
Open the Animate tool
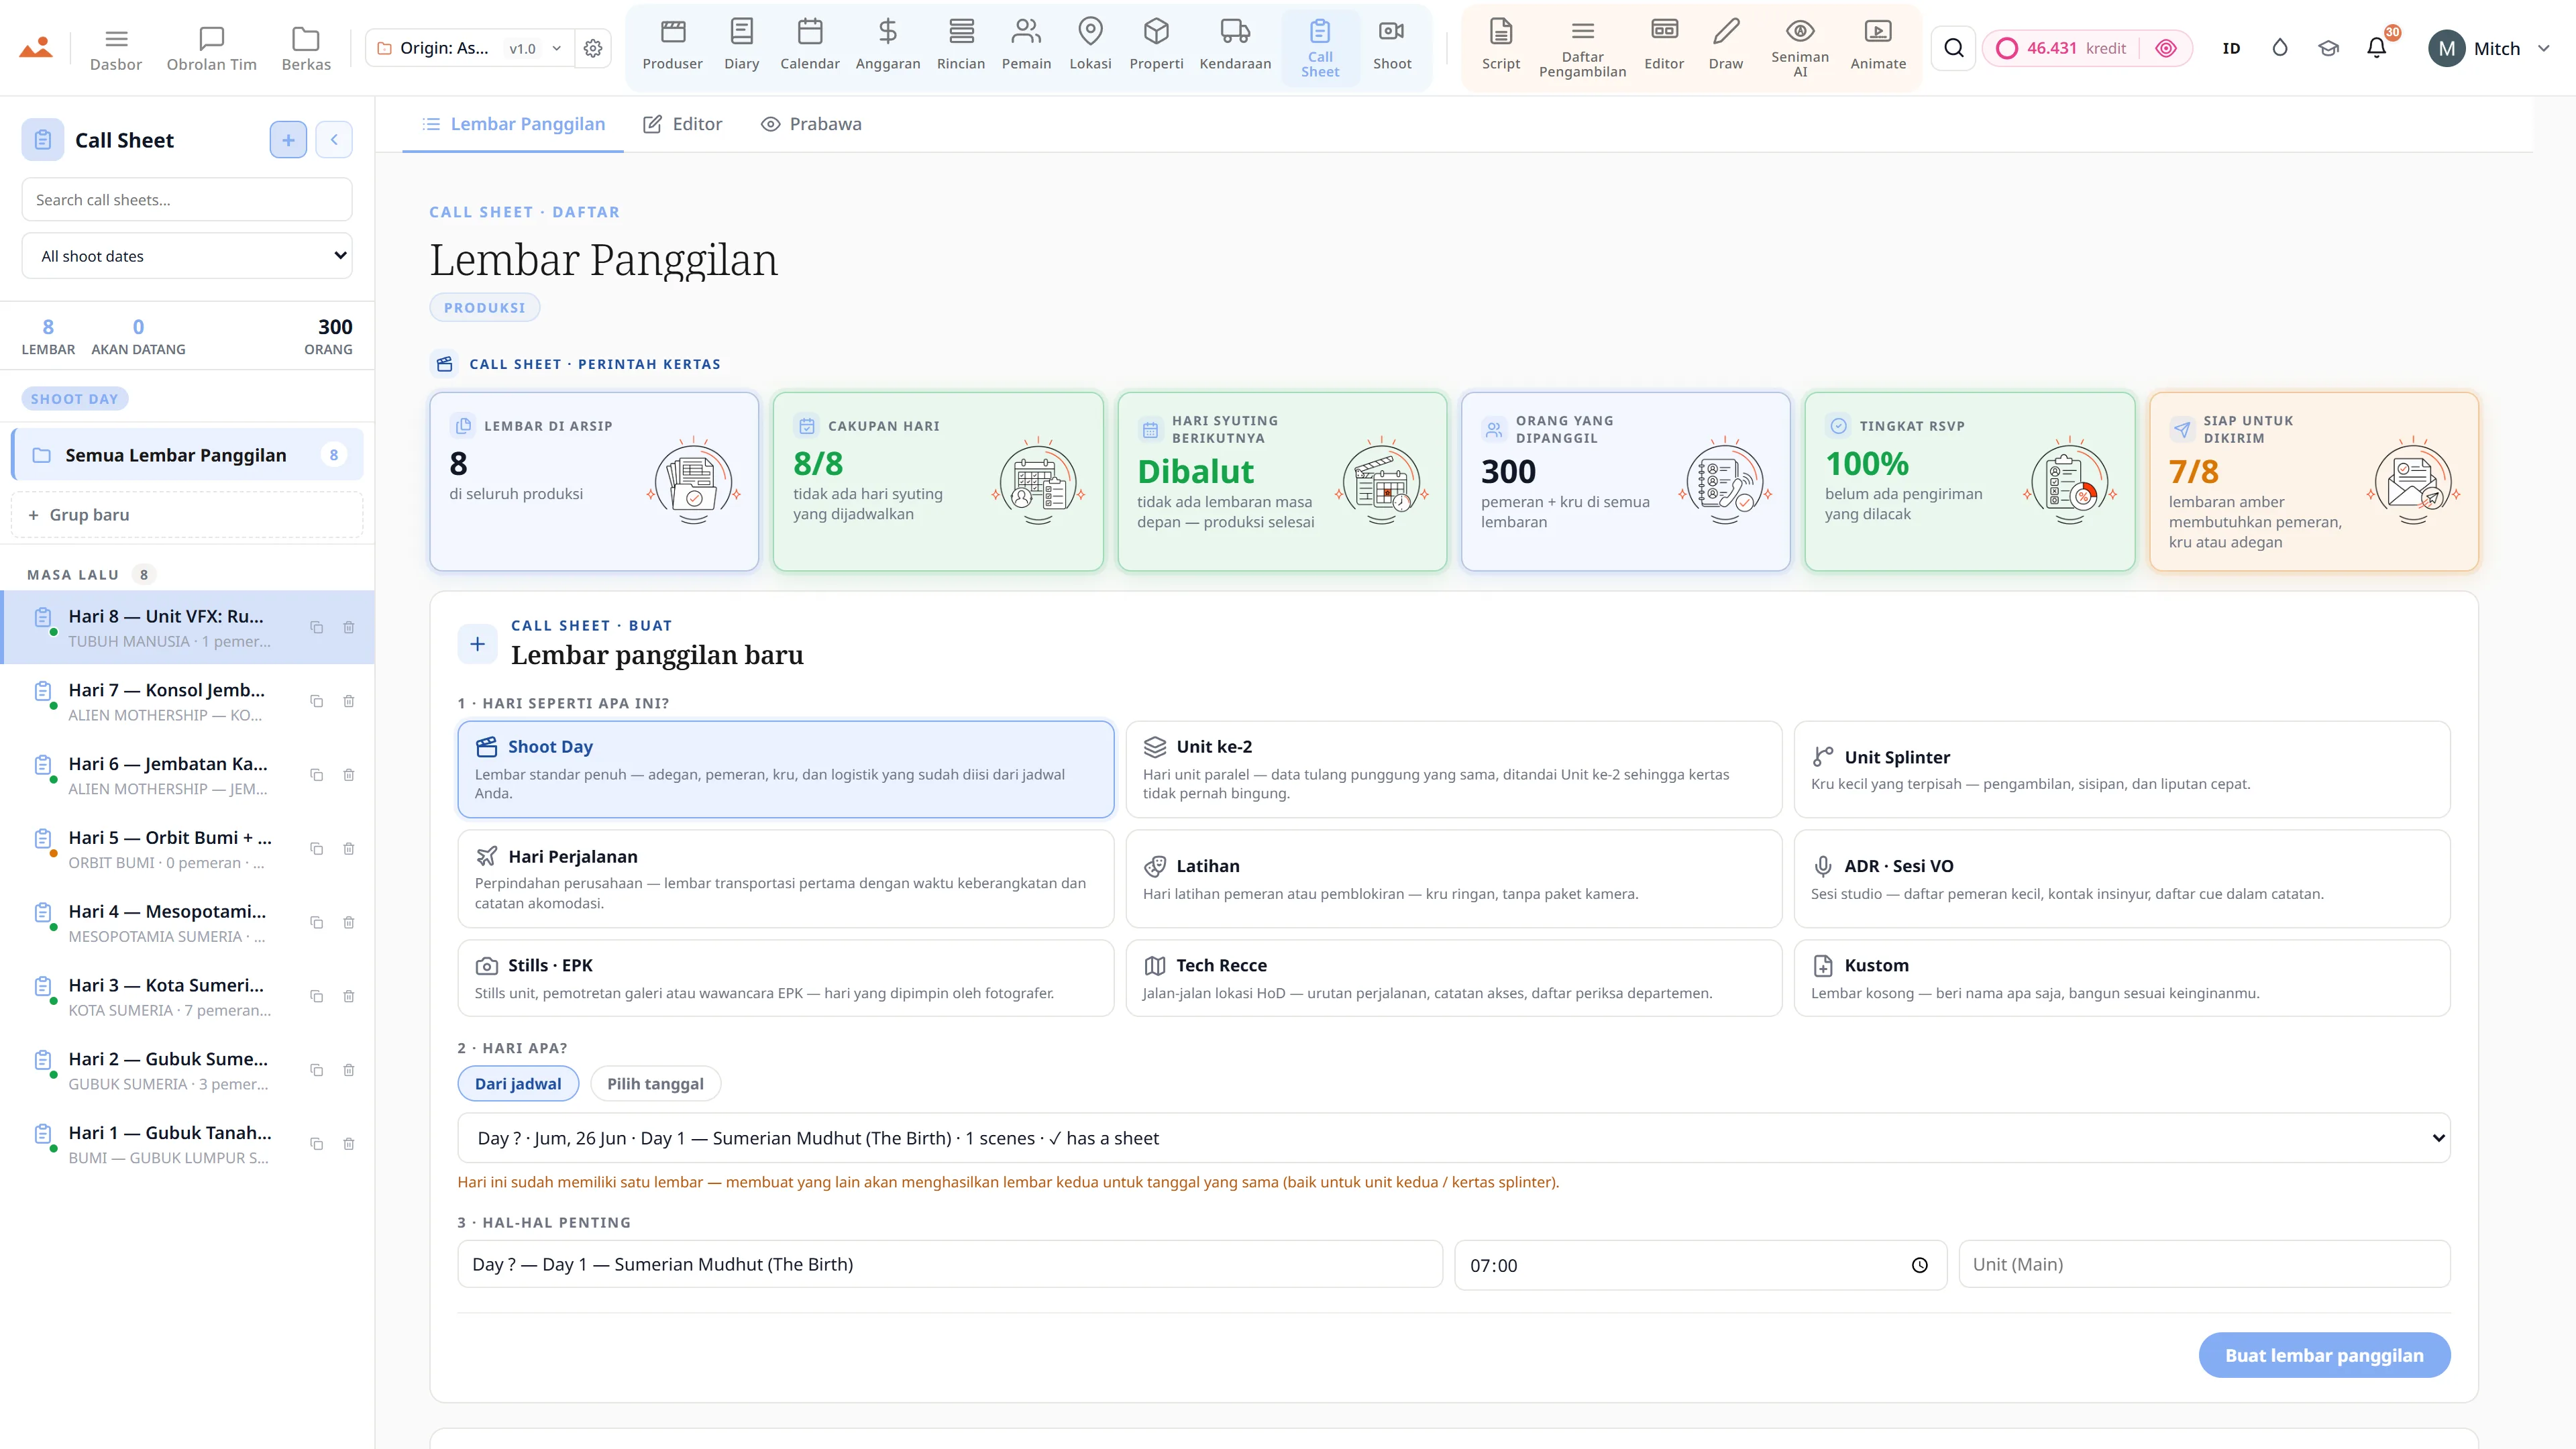1877,46
